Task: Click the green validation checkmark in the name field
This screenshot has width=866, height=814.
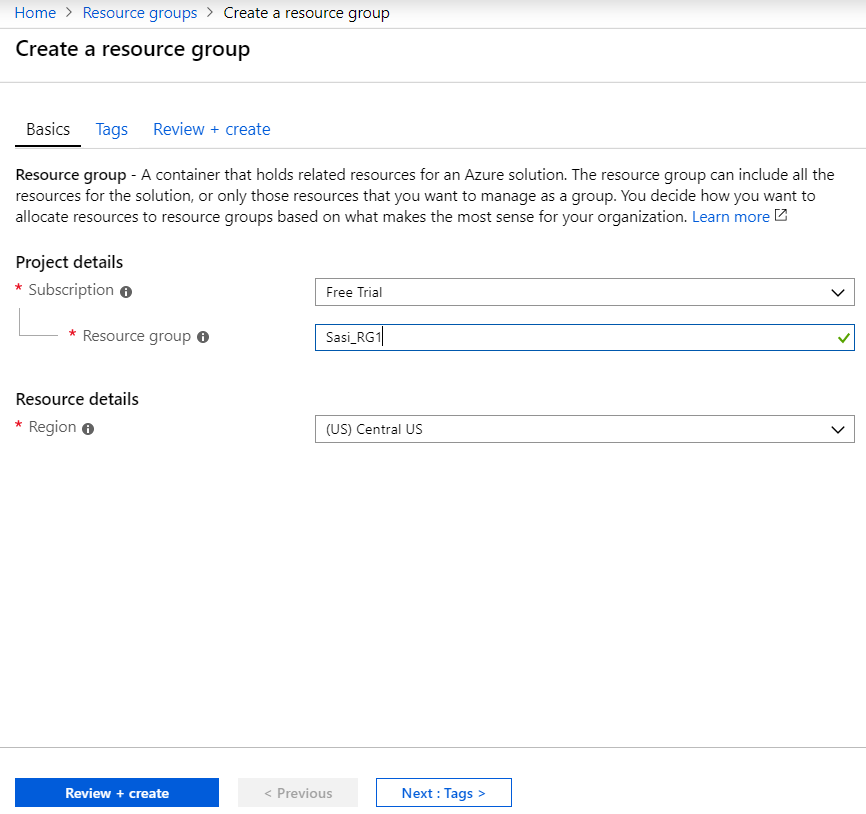Action: [843, 338]
